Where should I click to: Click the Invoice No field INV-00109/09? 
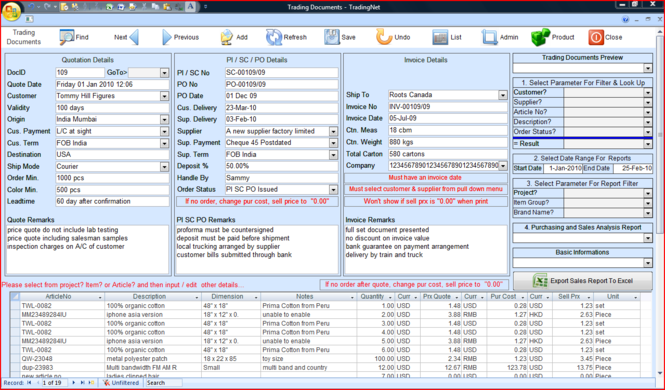pos(448,107)
